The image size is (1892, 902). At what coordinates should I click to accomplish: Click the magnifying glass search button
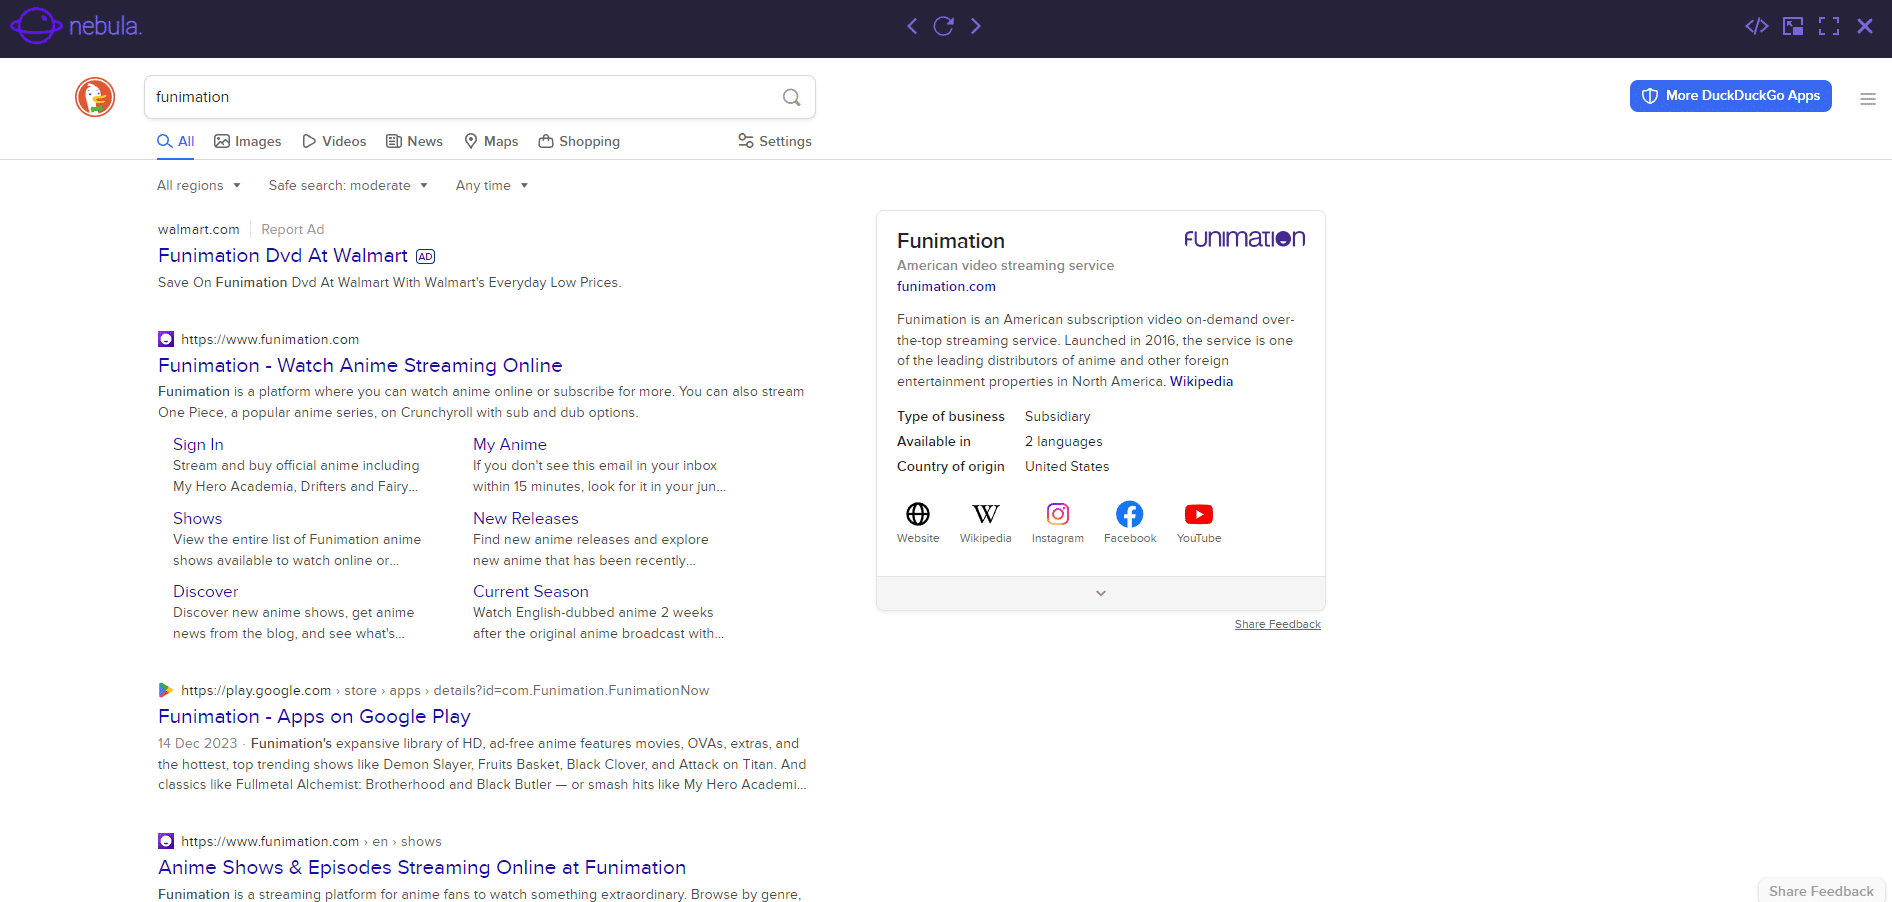click(x=791, y=97)
